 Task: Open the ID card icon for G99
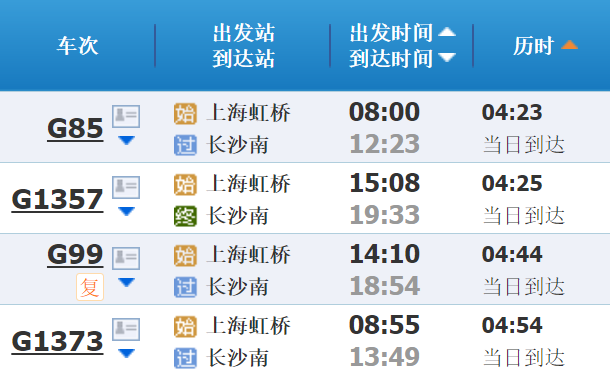click(x=126, y=258)
